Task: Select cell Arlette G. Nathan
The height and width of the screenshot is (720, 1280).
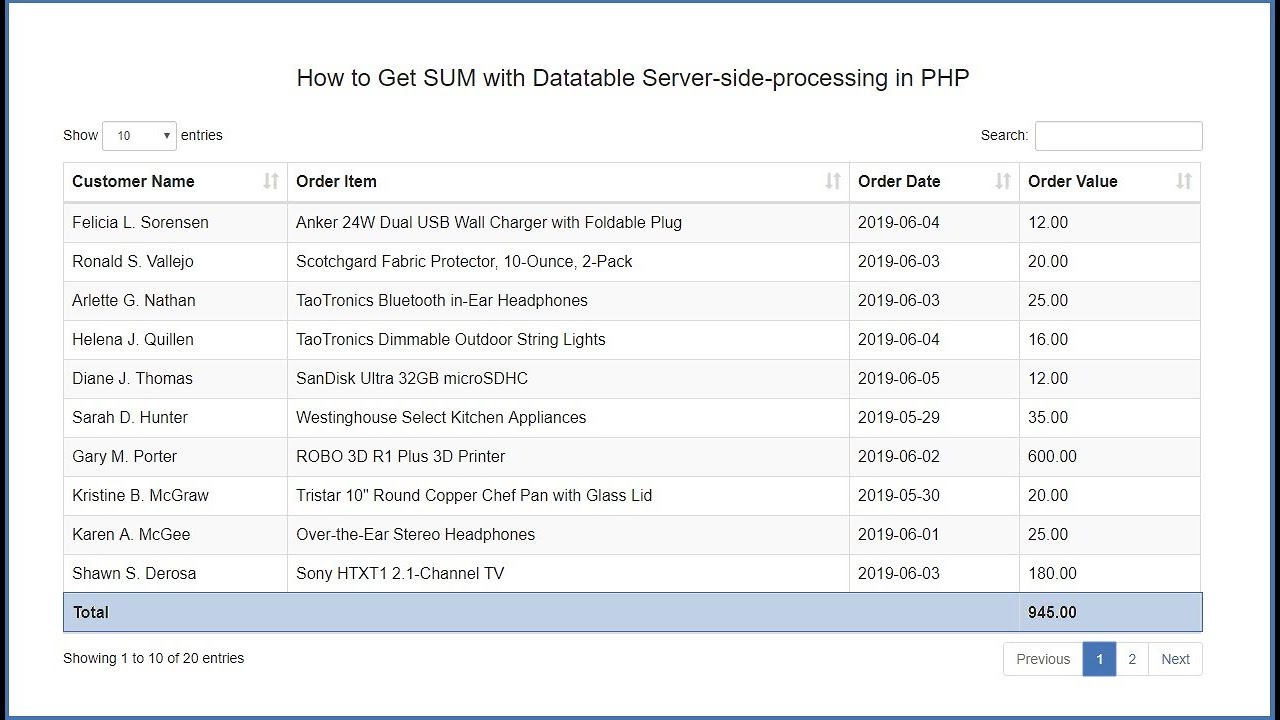Action: click(175, 300)
